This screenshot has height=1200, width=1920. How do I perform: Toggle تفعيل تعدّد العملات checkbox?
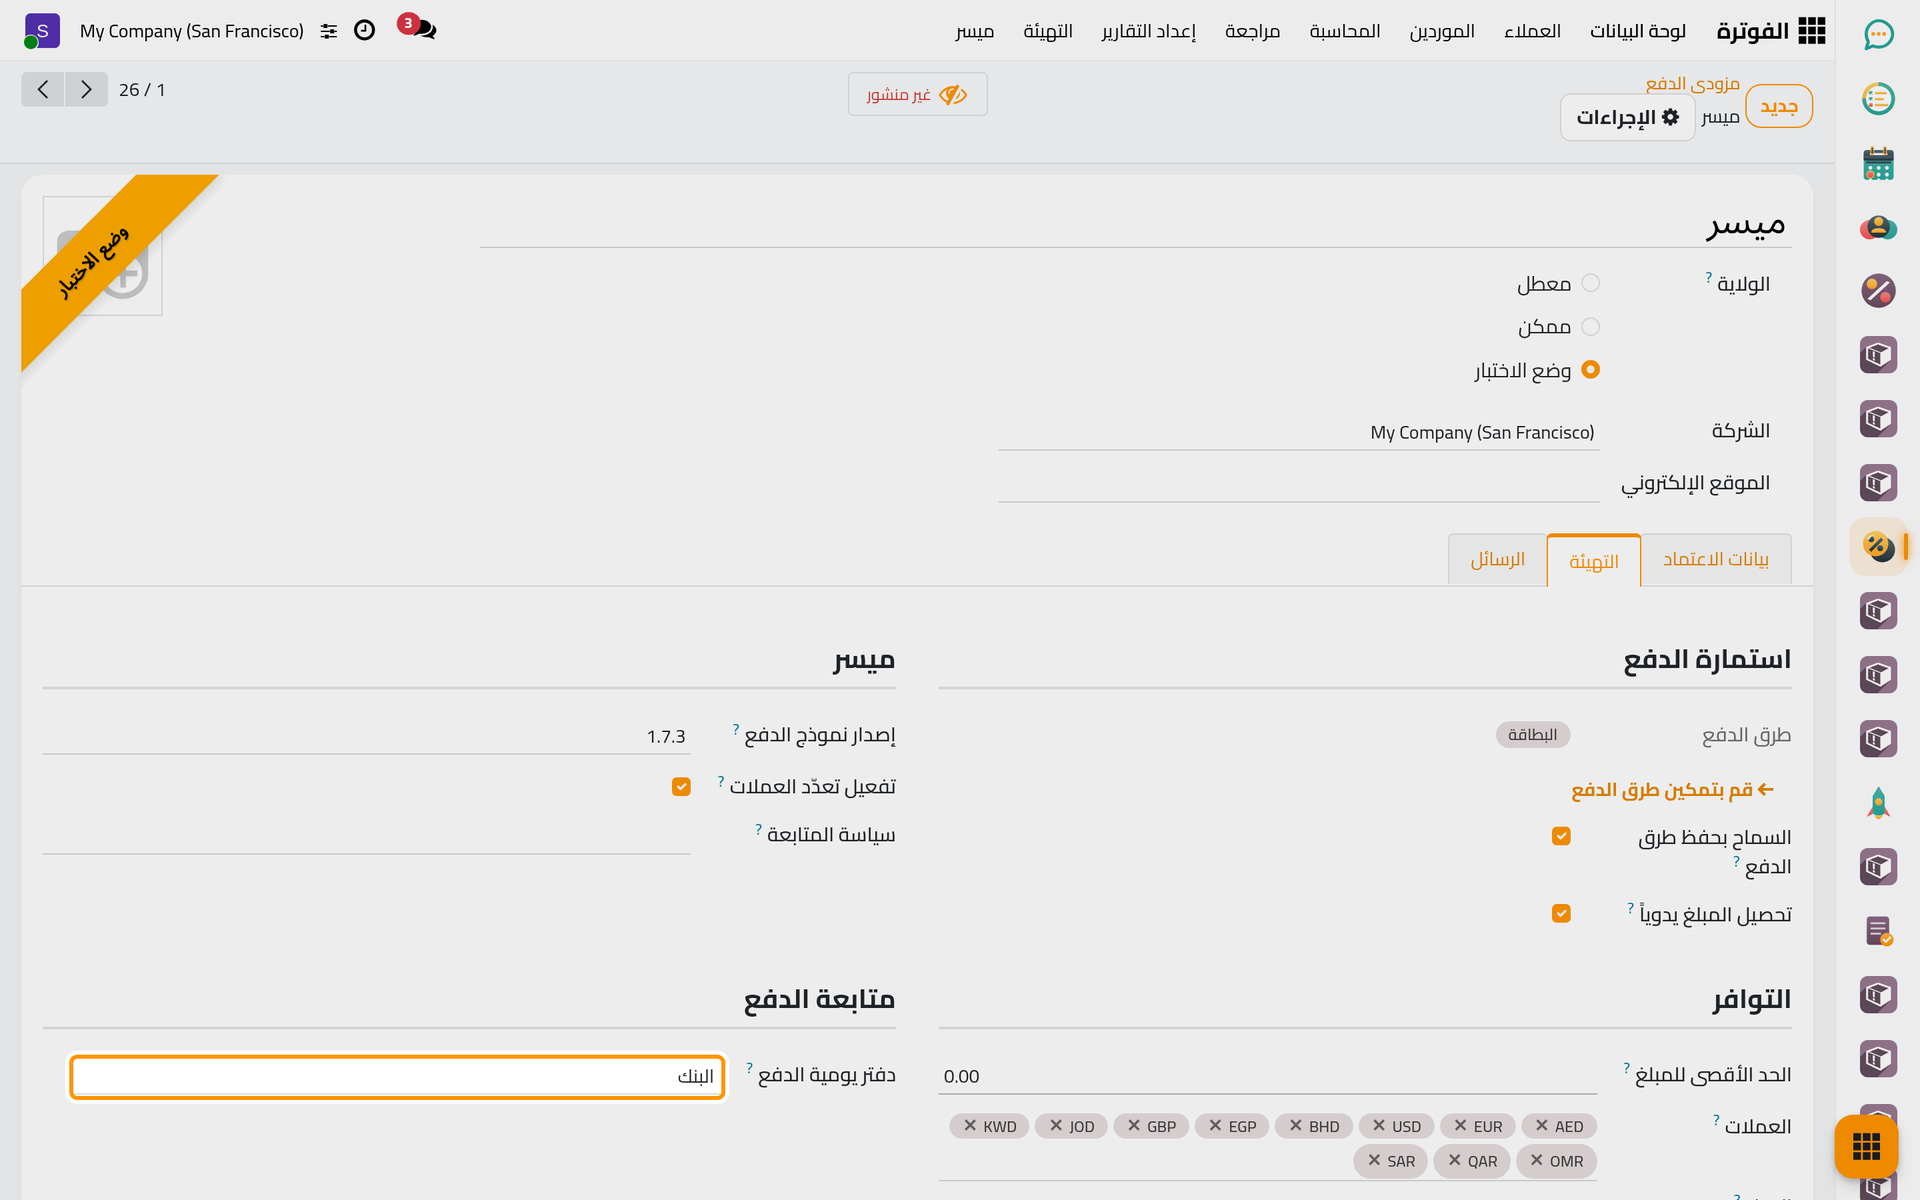tap(681, 787)
